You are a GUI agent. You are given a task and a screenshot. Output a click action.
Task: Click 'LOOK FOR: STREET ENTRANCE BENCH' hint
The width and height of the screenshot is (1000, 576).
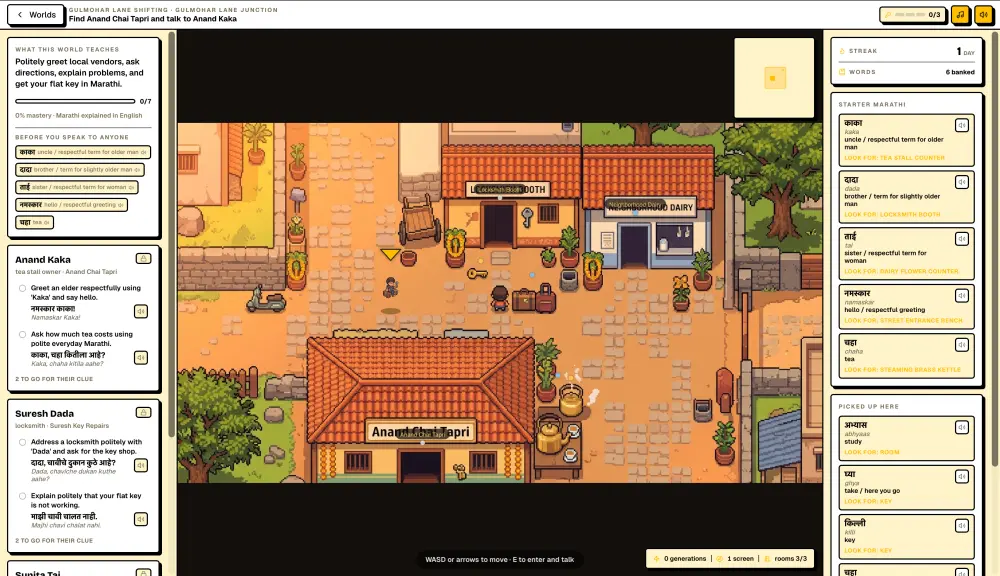[903, 320]
